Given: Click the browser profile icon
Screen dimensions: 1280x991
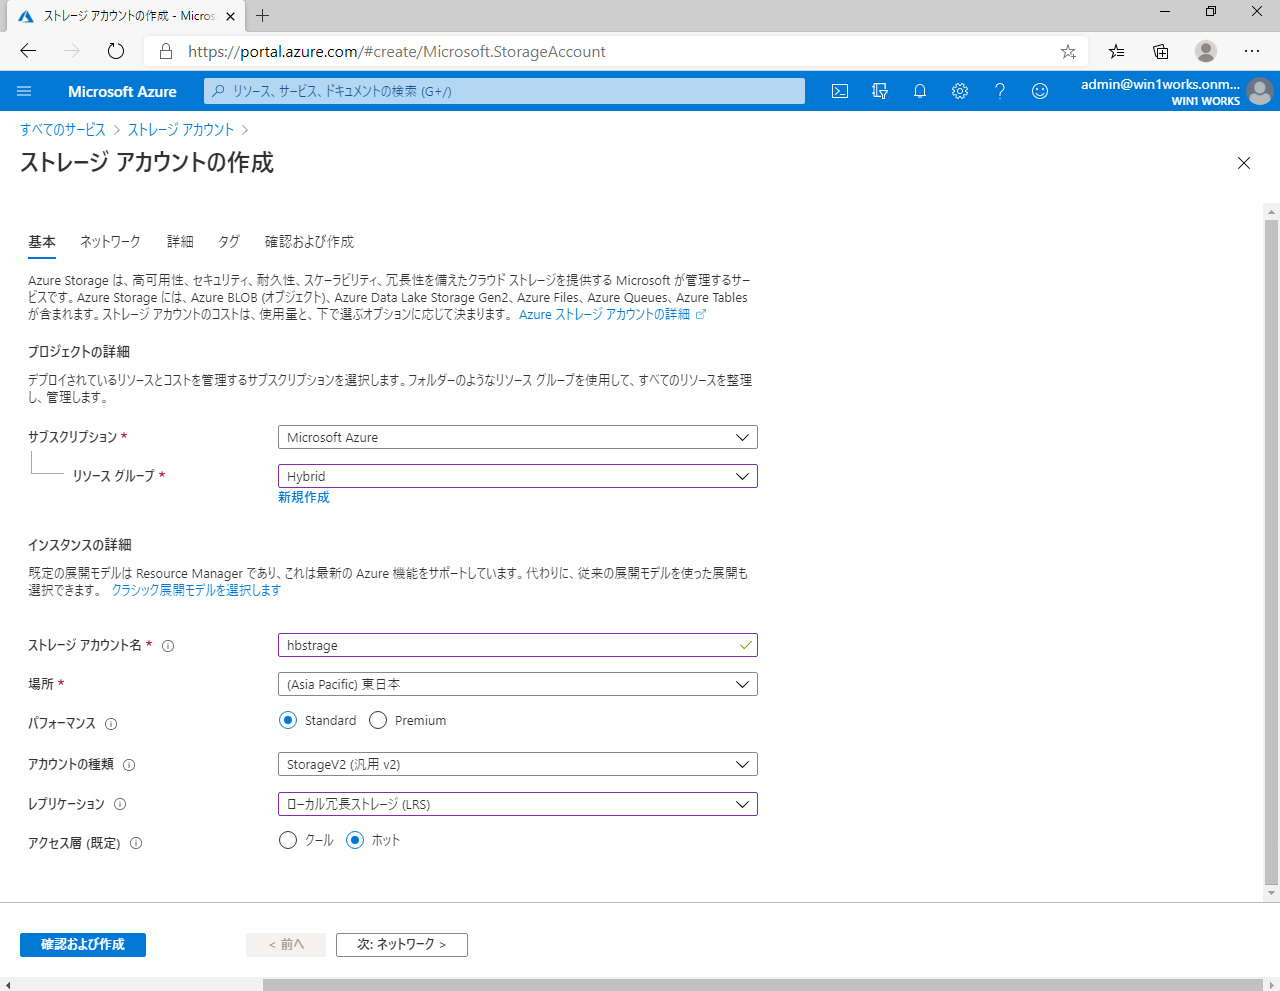Looking at the screenshot, I should [1206, 51].
